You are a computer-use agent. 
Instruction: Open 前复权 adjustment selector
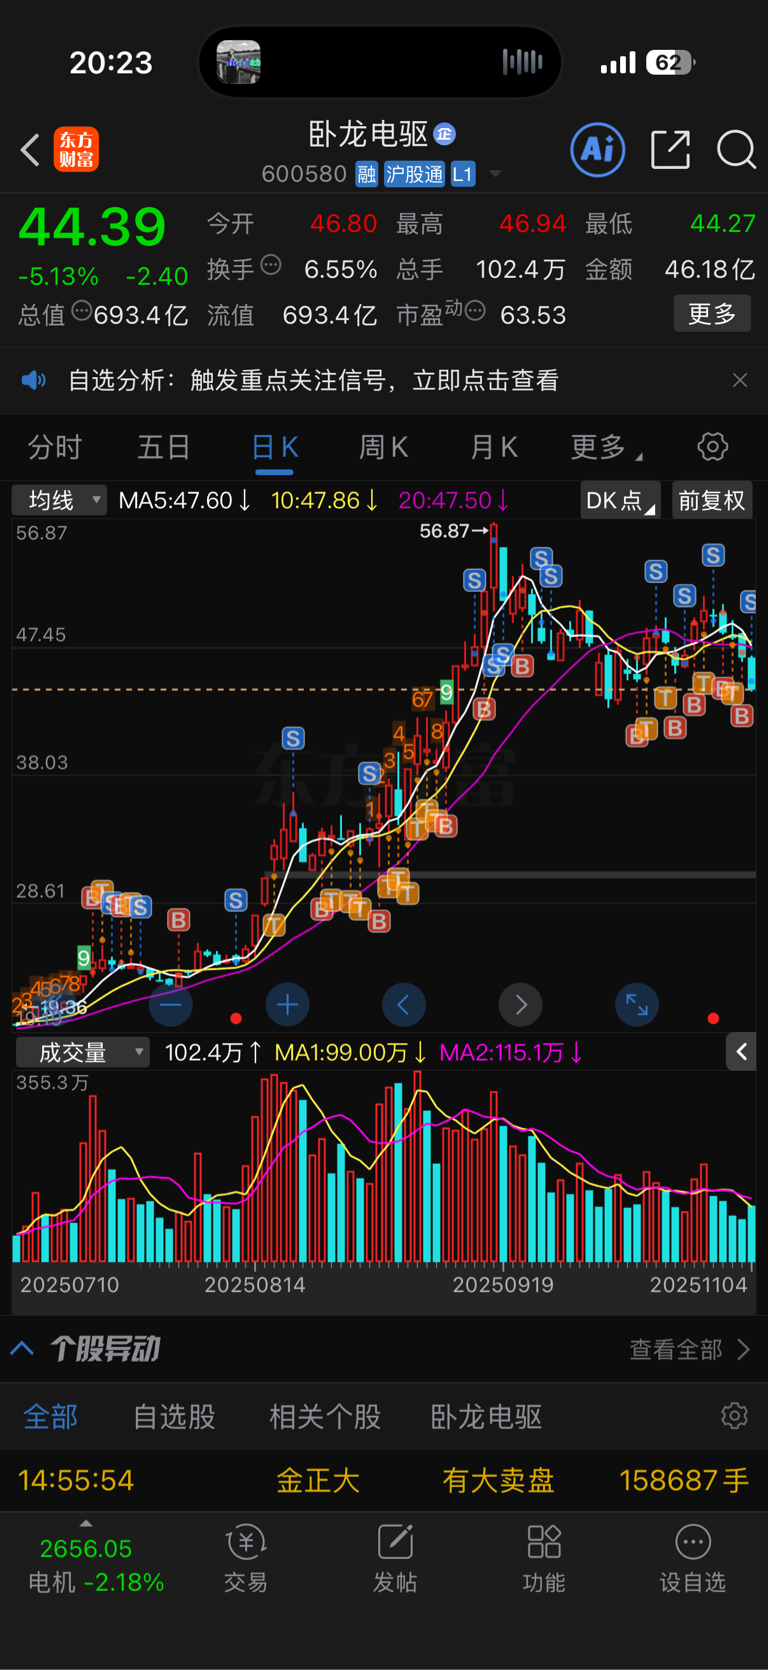click(x=712, y=500)
